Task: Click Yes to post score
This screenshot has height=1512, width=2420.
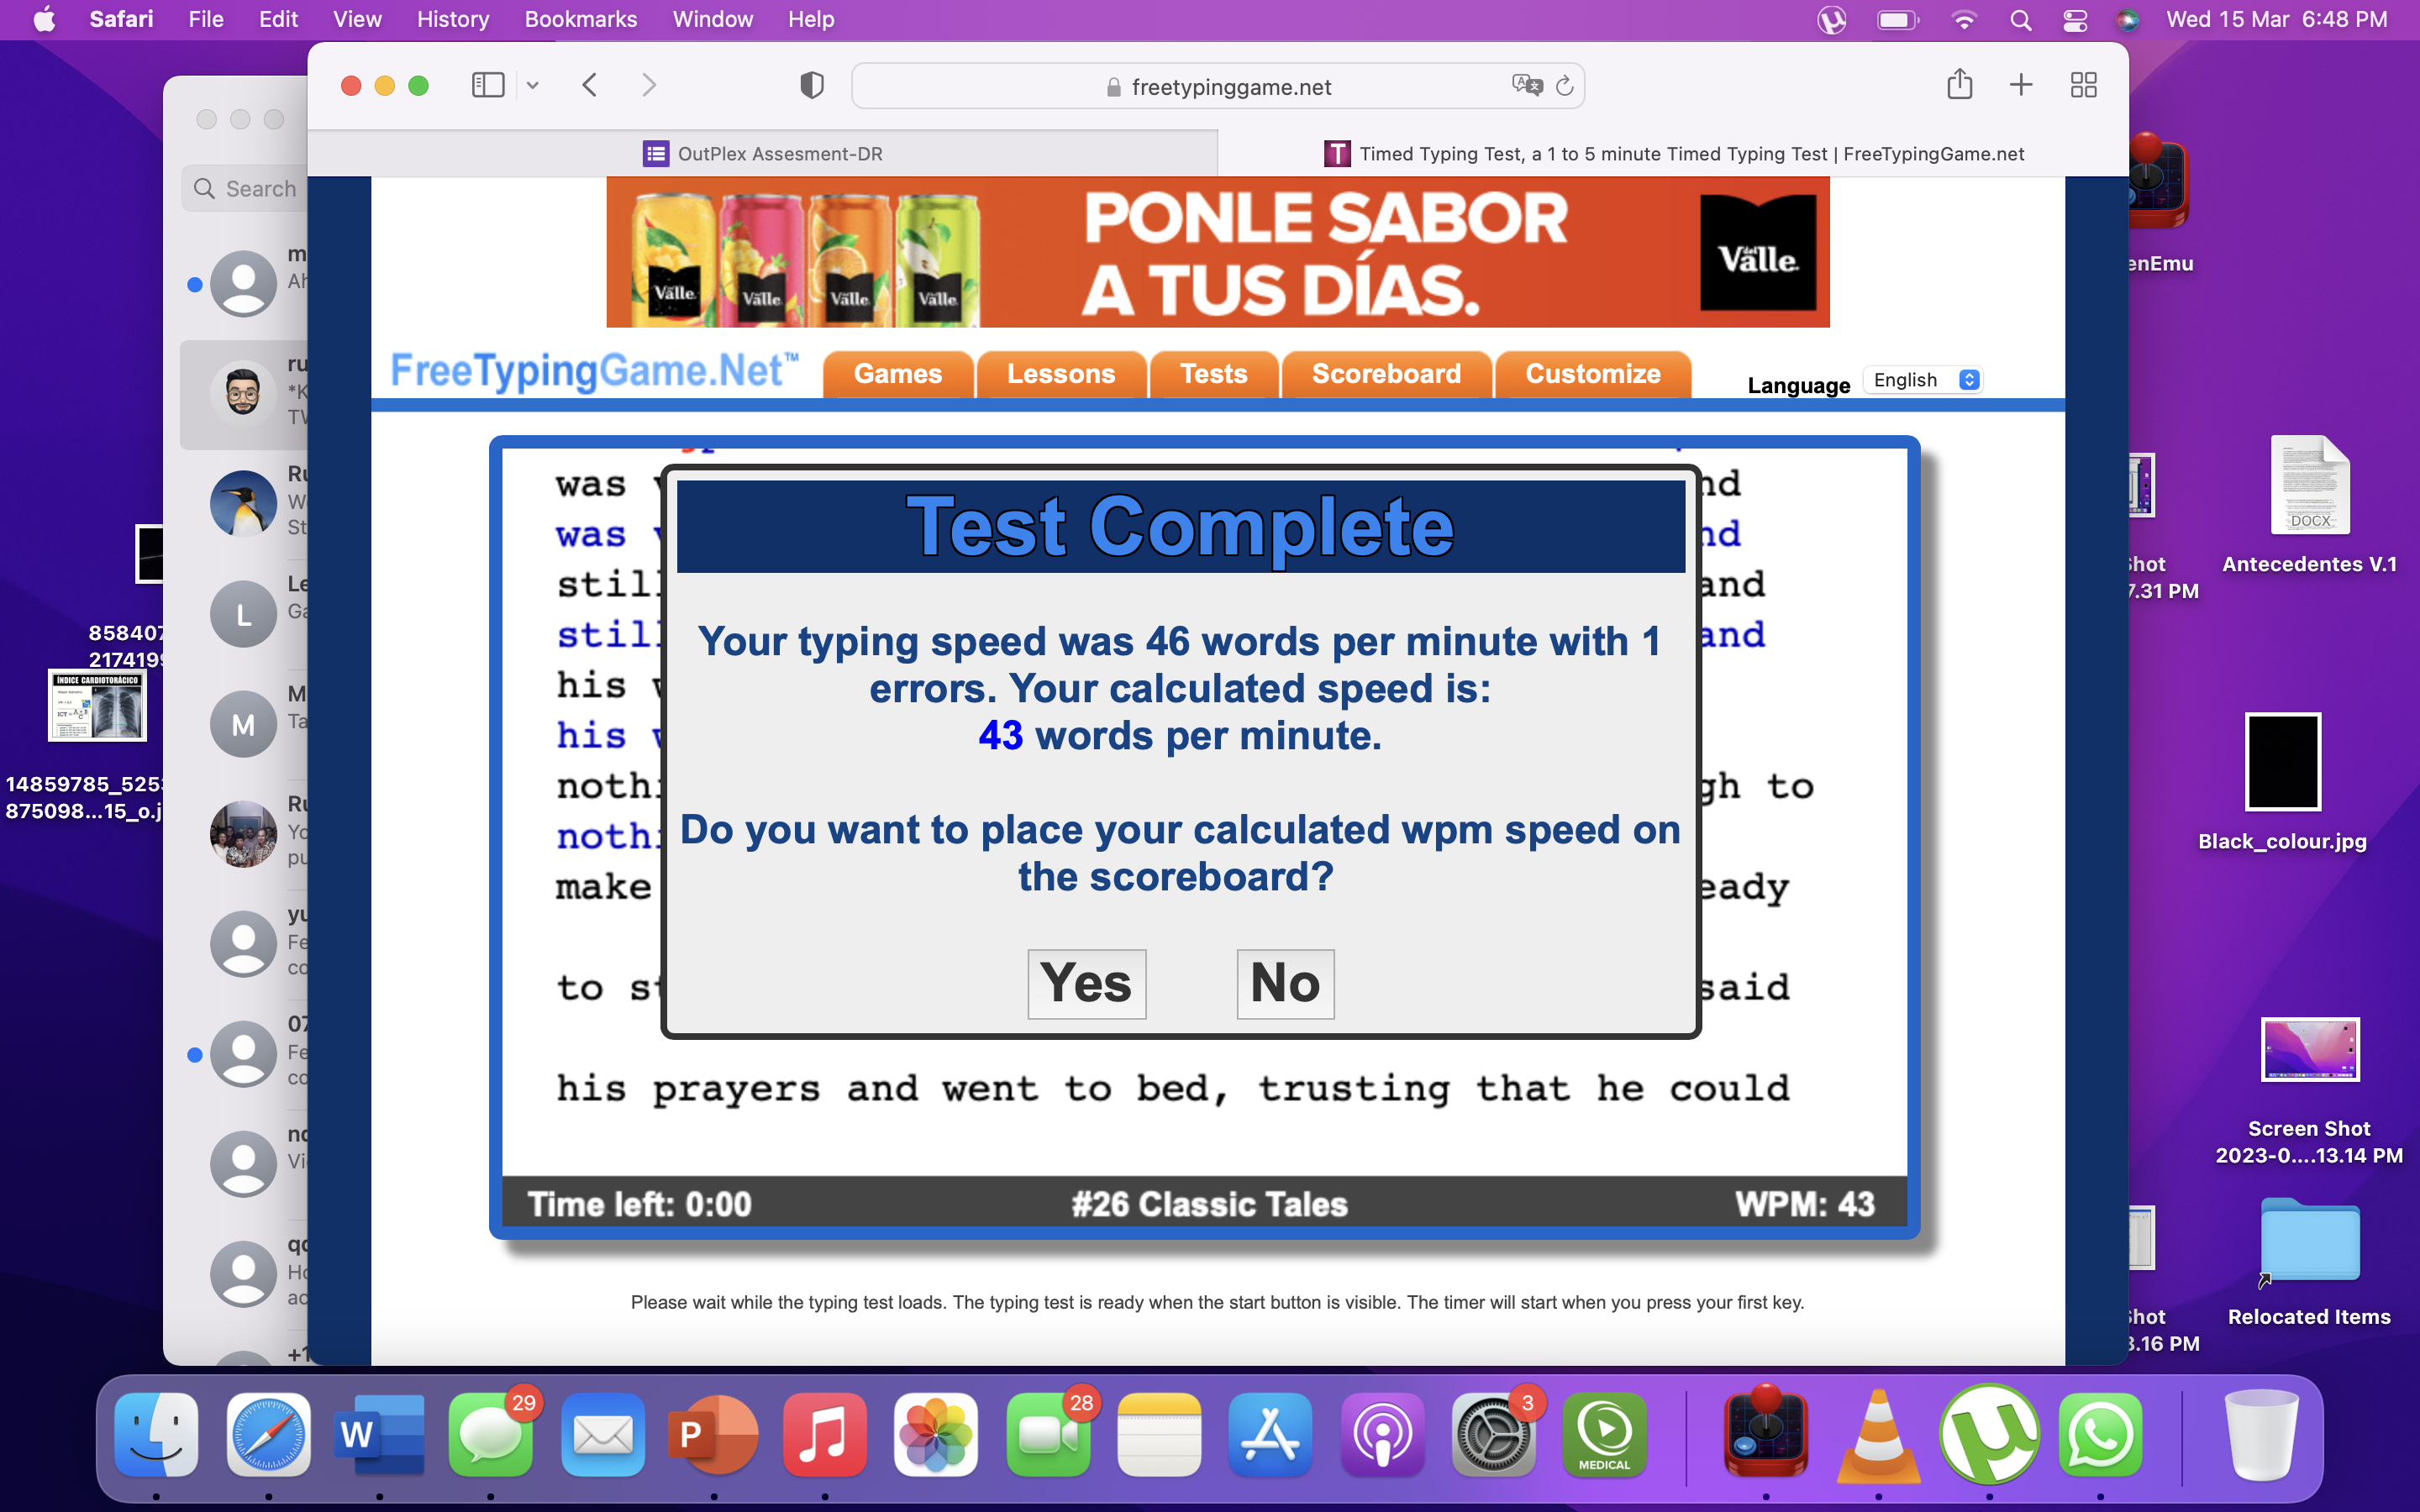Action: 1086,984
